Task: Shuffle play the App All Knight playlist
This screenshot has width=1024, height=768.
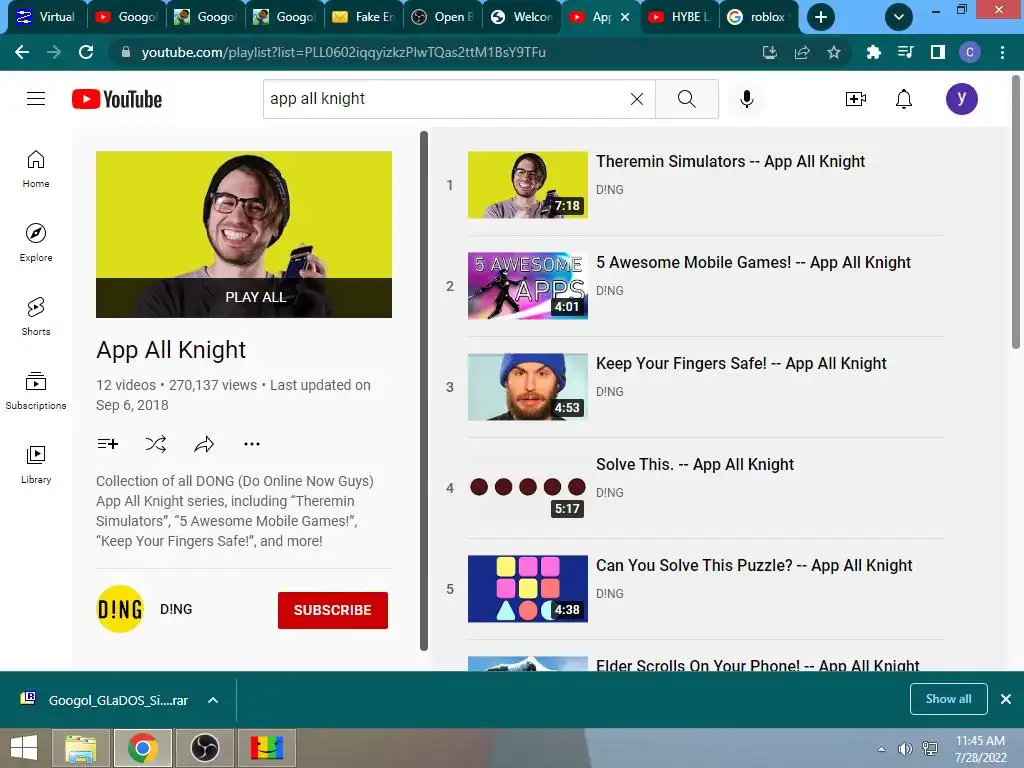Action: (155, 444)
